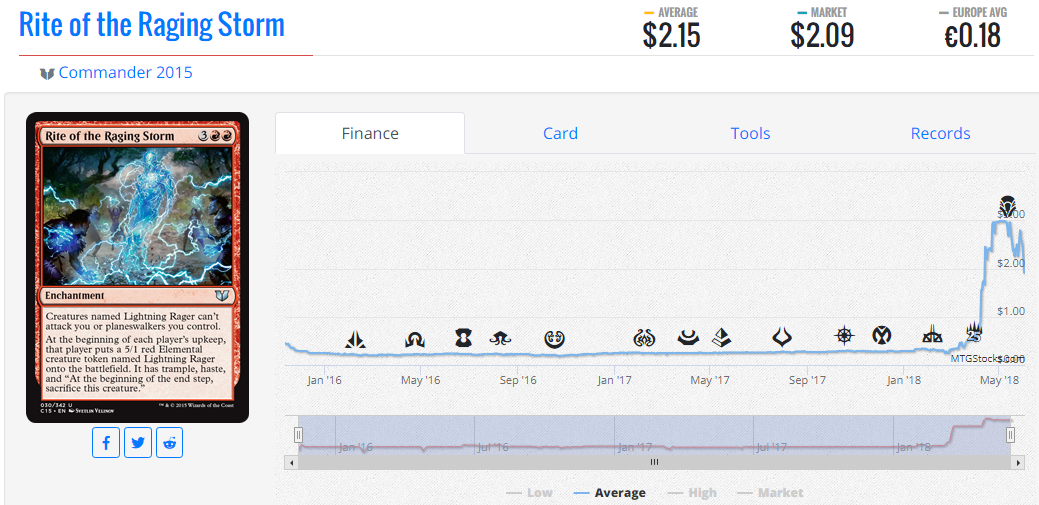Viewport: 1039px width, 505px height.
Task: Click the Rivals of Ixalan set symbol after Jan '18
Action: coord(933,335)
